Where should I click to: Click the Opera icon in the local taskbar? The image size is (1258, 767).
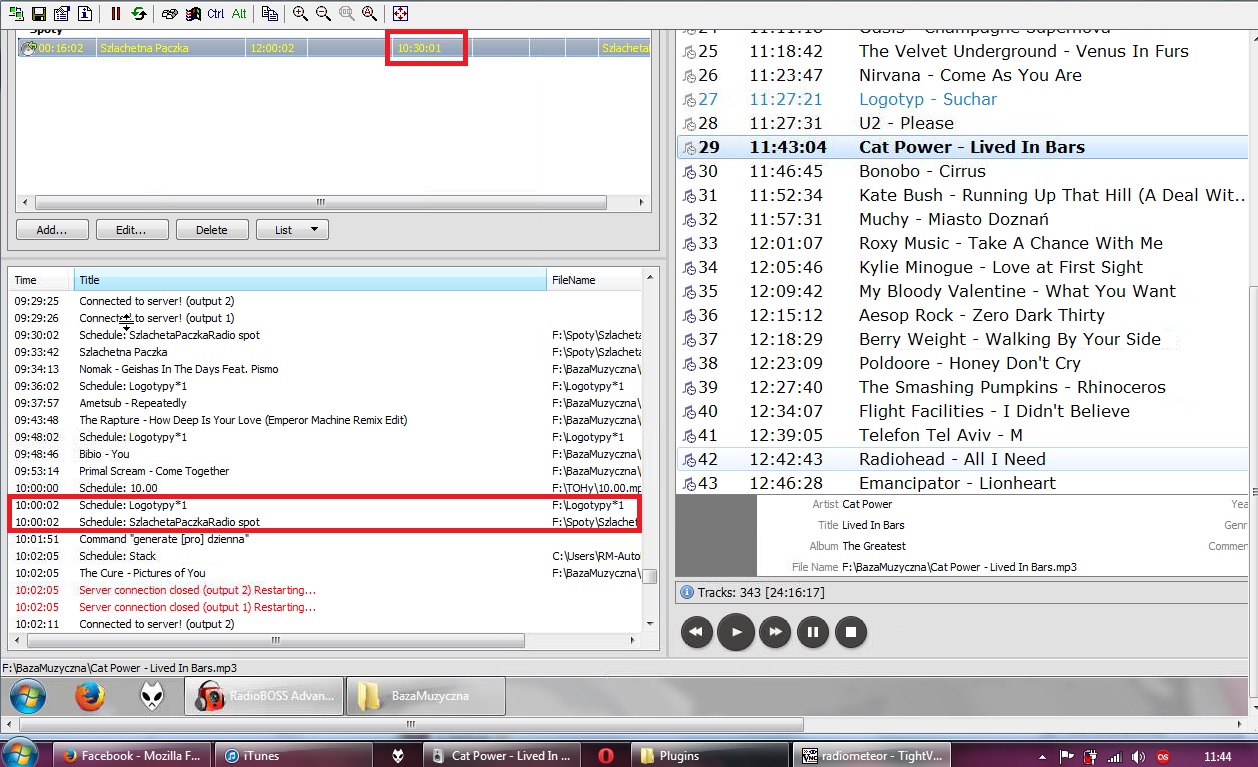(606, 756)
